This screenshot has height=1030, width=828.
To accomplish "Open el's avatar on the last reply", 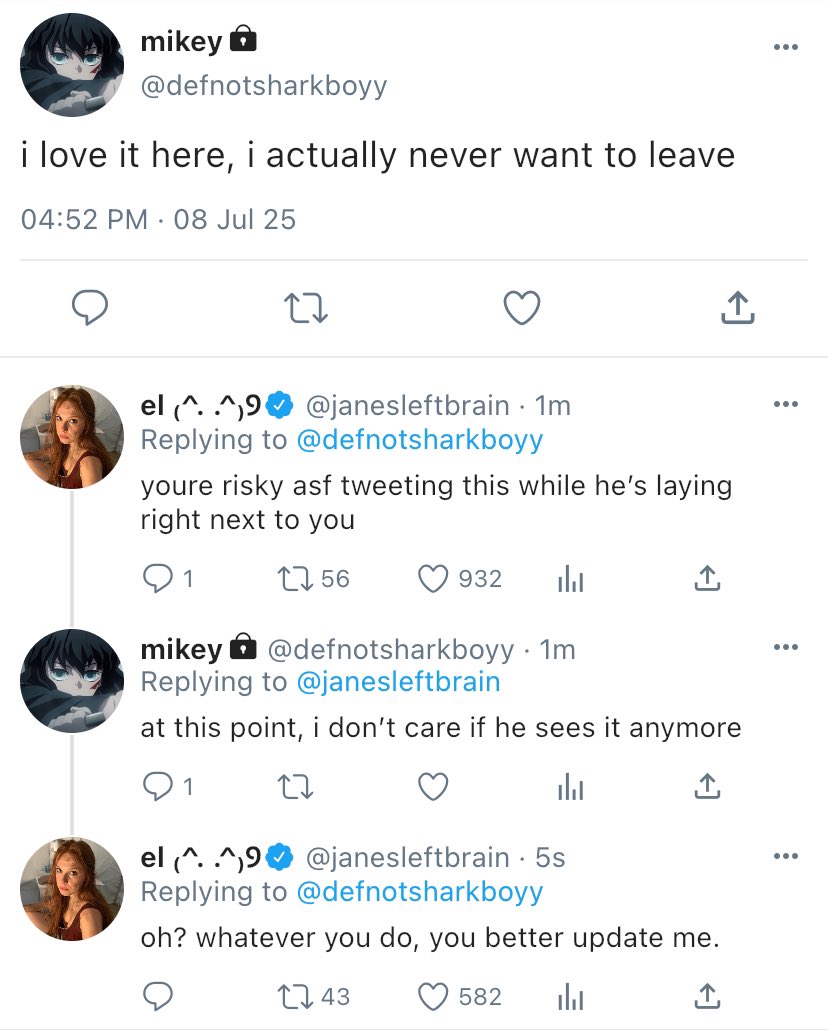I will pyautogui.click(x=72, y=889).
